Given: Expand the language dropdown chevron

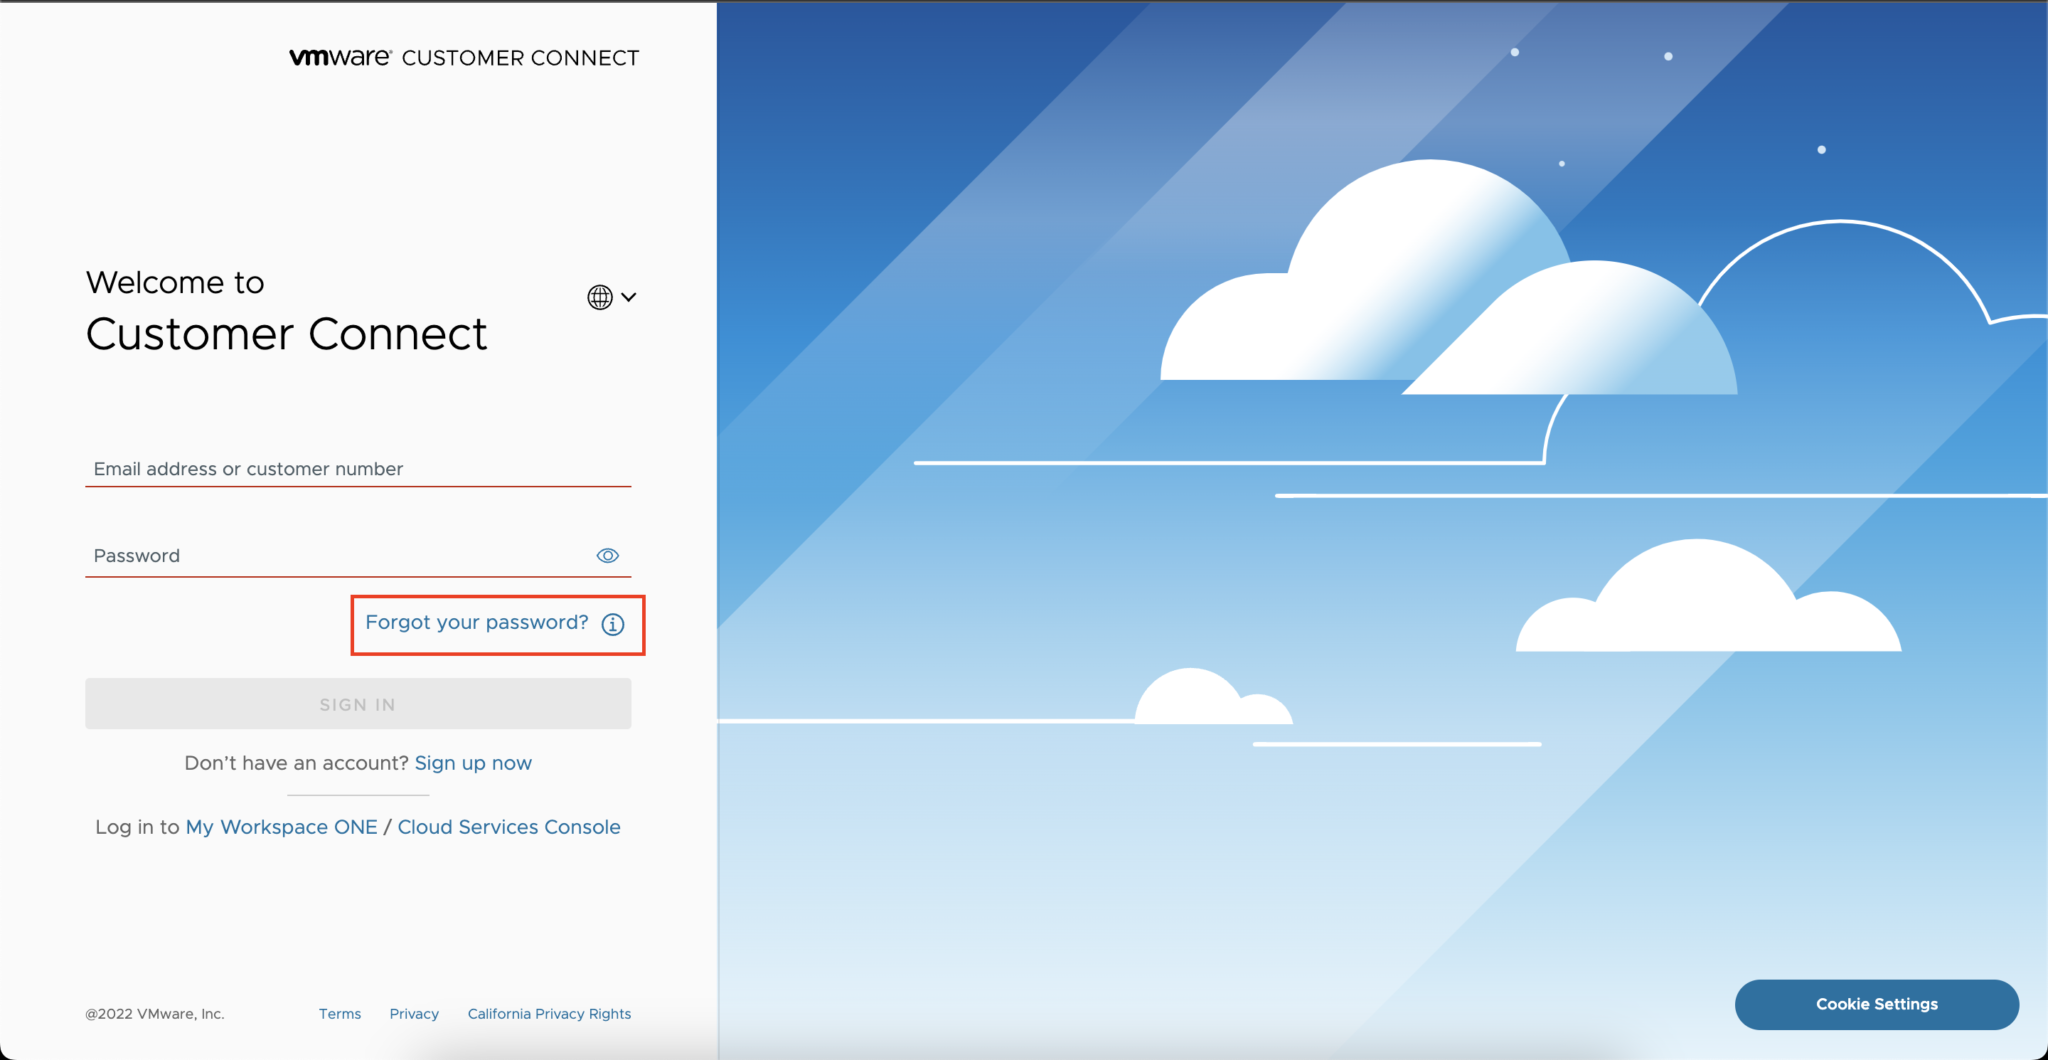Looking at the screenshot, I should (628, 296).
